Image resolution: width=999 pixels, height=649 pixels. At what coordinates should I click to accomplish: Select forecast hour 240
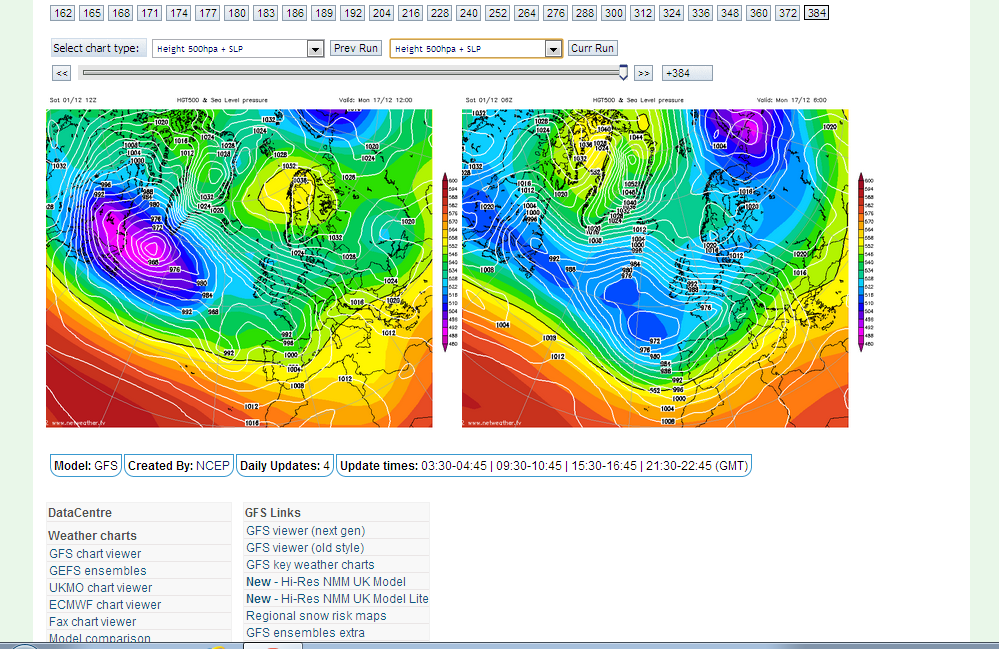[469, 13]
